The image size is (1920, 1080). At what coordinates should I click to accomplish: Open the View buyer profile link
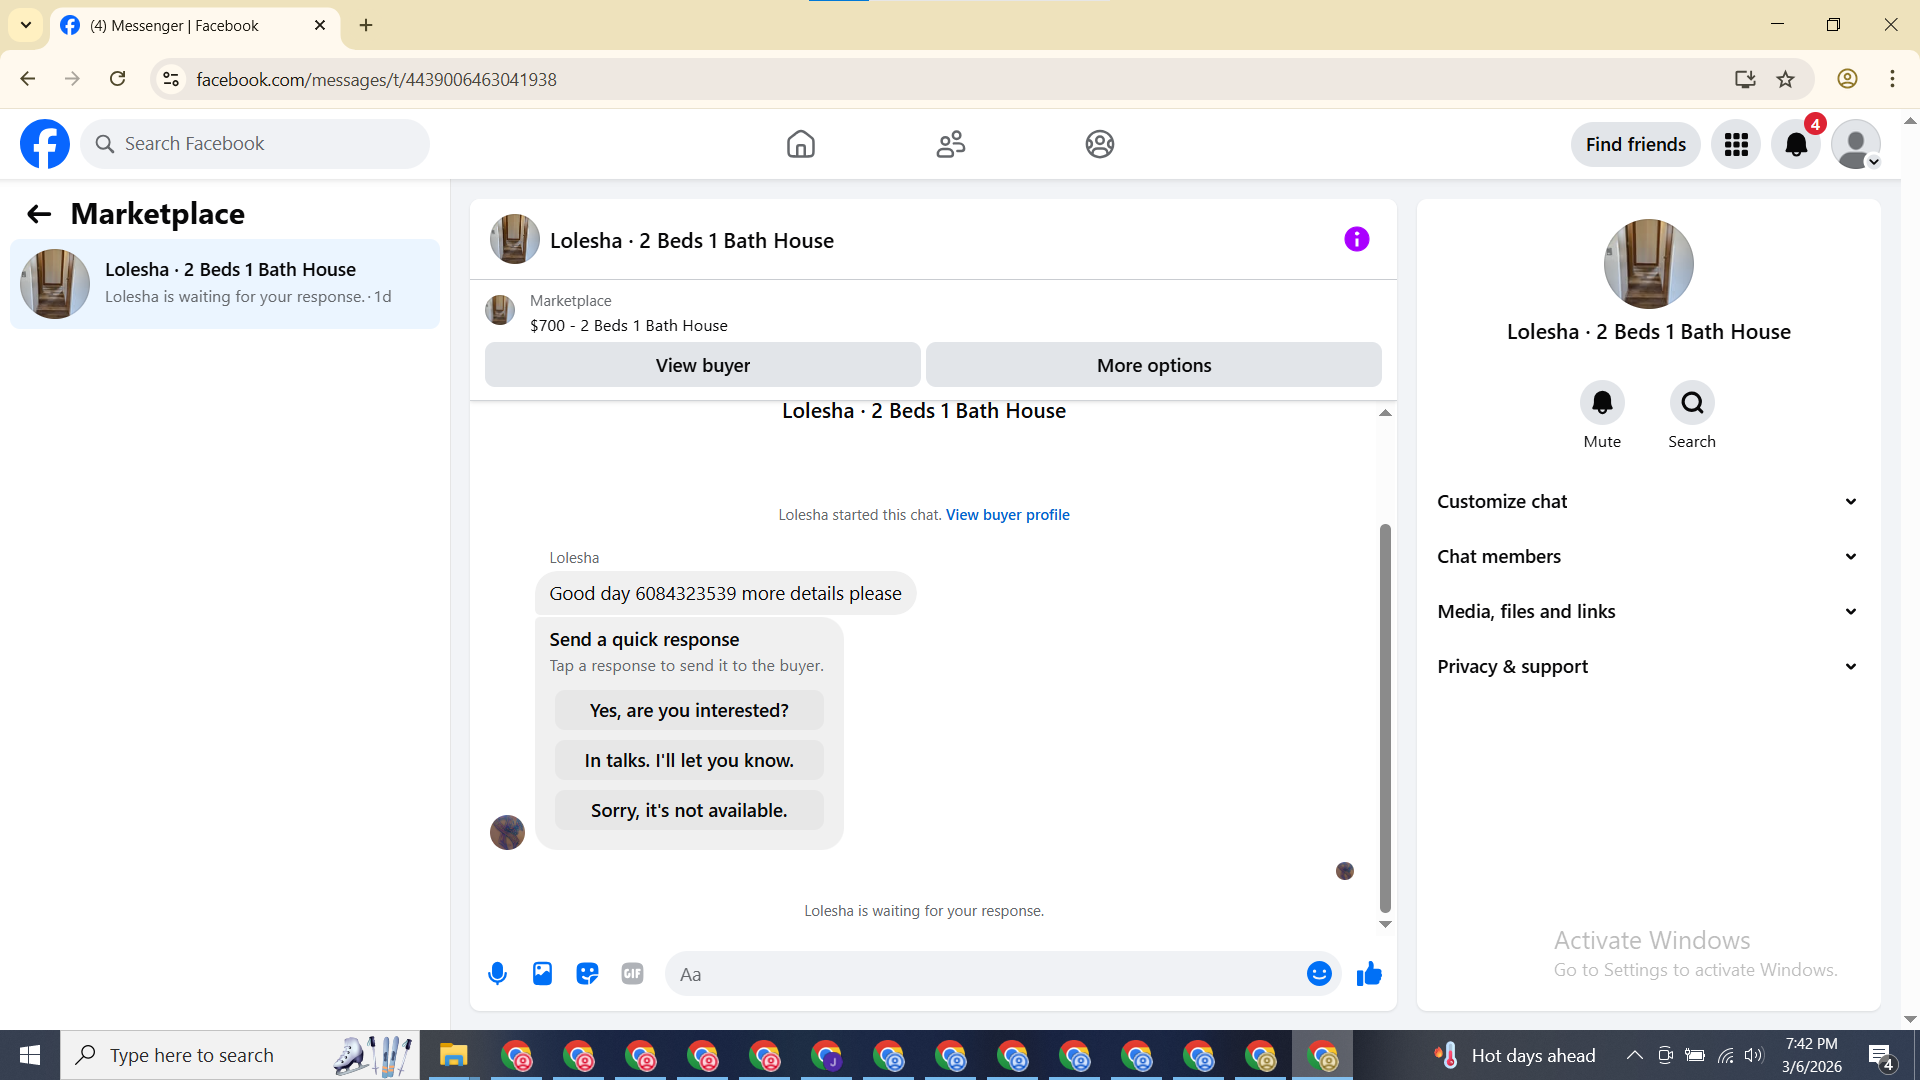(x=1007, y=514)
